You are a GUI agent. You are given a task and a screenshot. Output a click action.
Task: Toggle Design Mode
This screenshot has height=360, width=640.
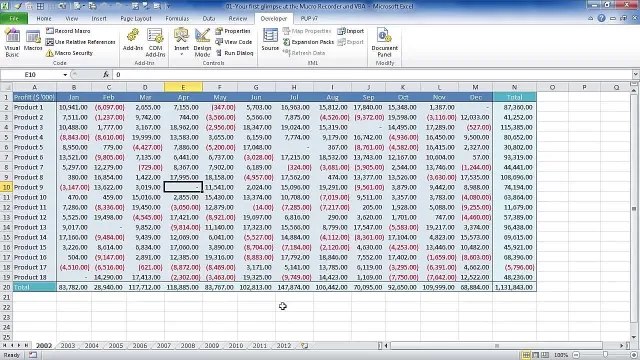[x=202, y=43]
